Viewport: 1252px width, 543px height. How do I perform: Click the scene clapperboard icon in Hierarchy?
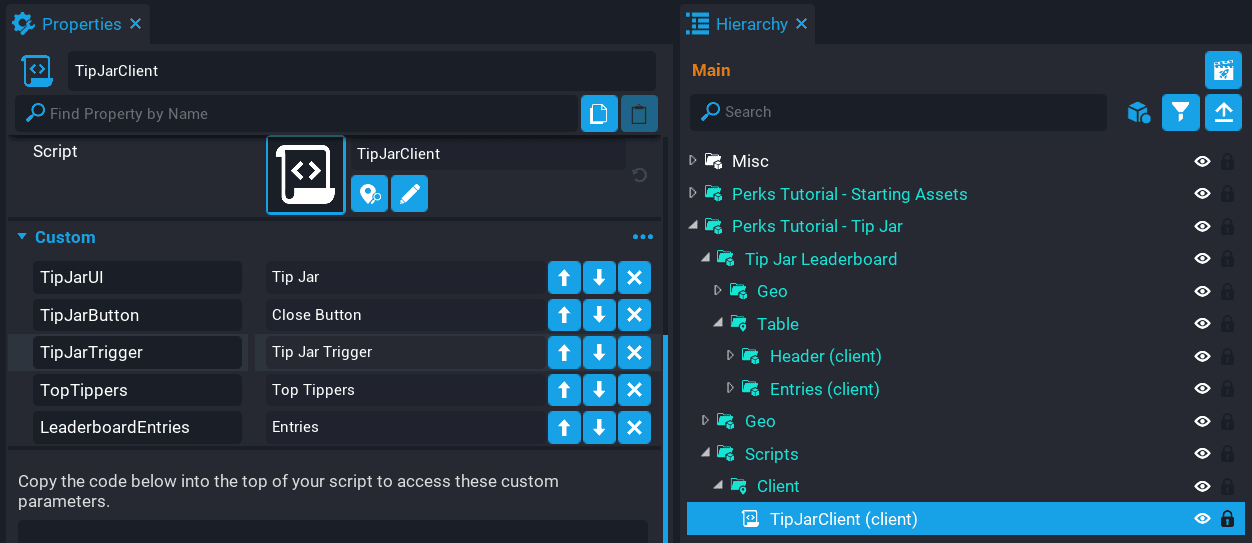pos(1223,70)
